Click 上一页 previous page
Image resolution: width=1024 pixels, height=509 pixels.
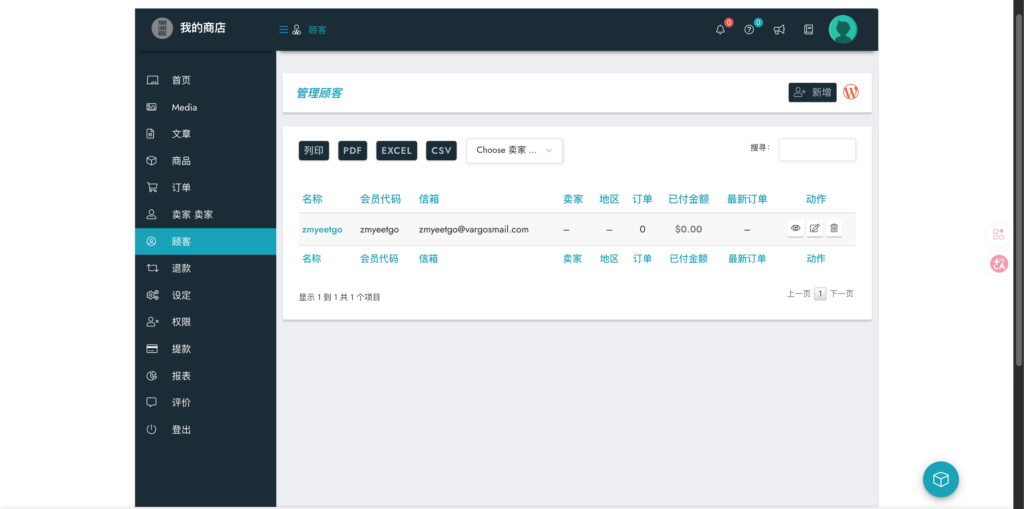(799, 294)
